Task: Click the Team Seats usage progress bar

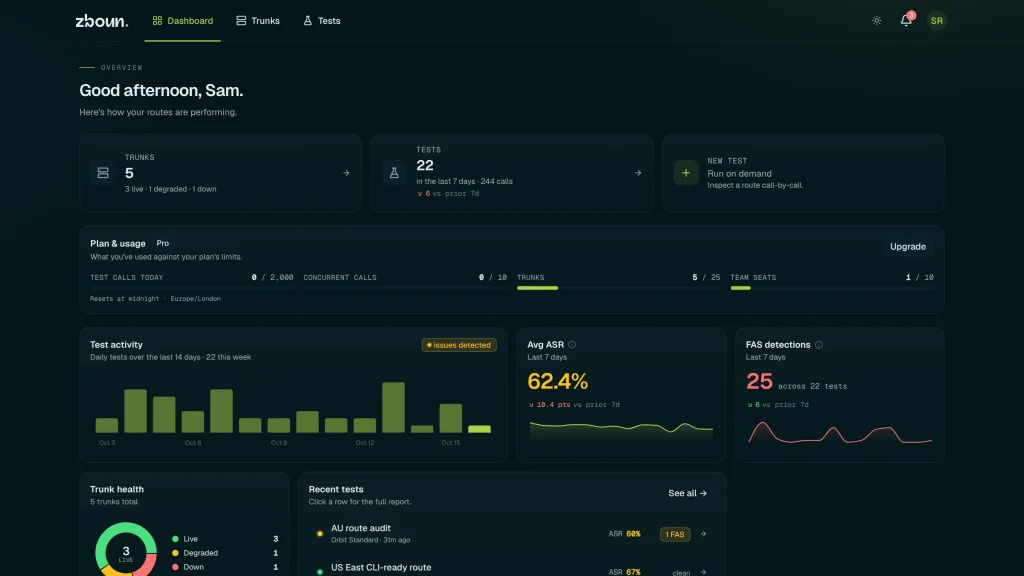Action: 832,288
